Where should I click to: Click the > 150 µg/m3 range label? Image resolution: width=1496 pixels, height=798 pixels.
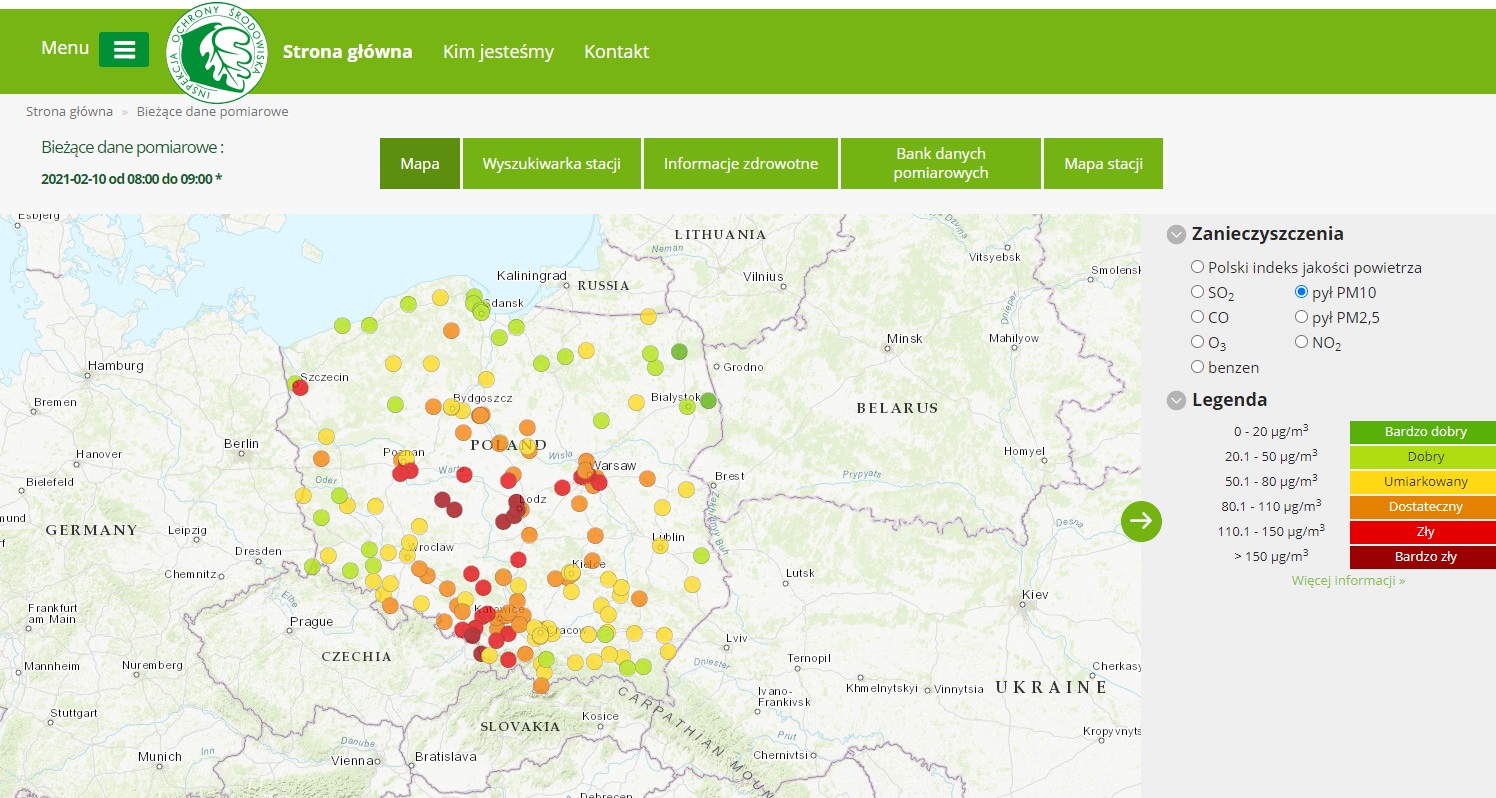point(1270,556)
